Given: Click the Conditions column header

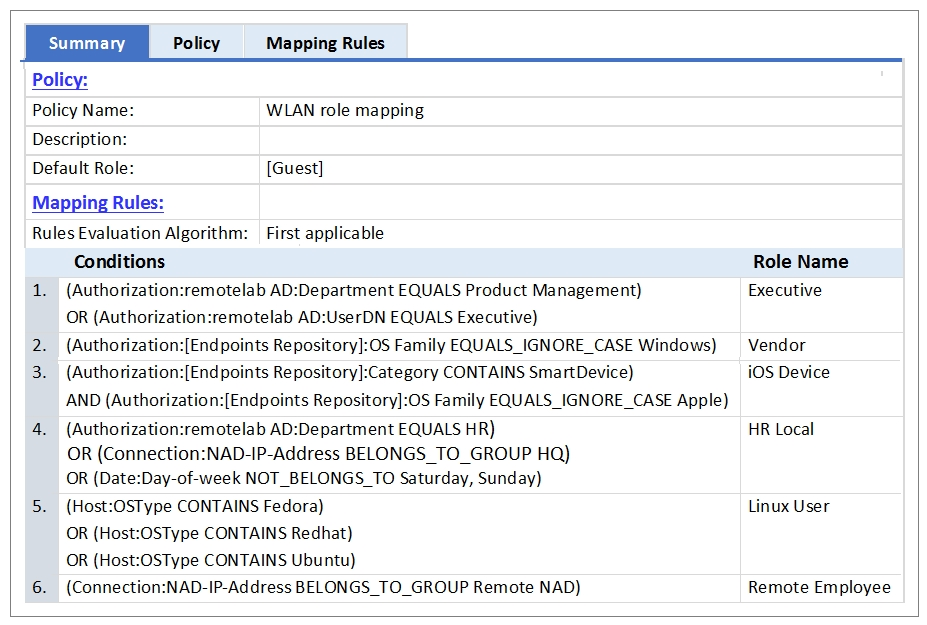Looking at the screenshot, I should click(x=119, y=262).
